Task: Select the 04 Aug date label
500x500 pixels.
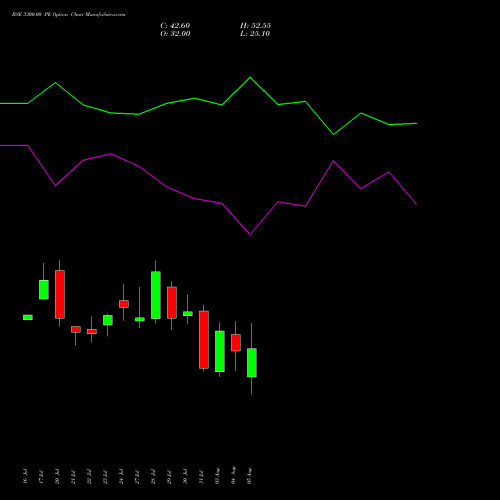Action: (233, 475)
